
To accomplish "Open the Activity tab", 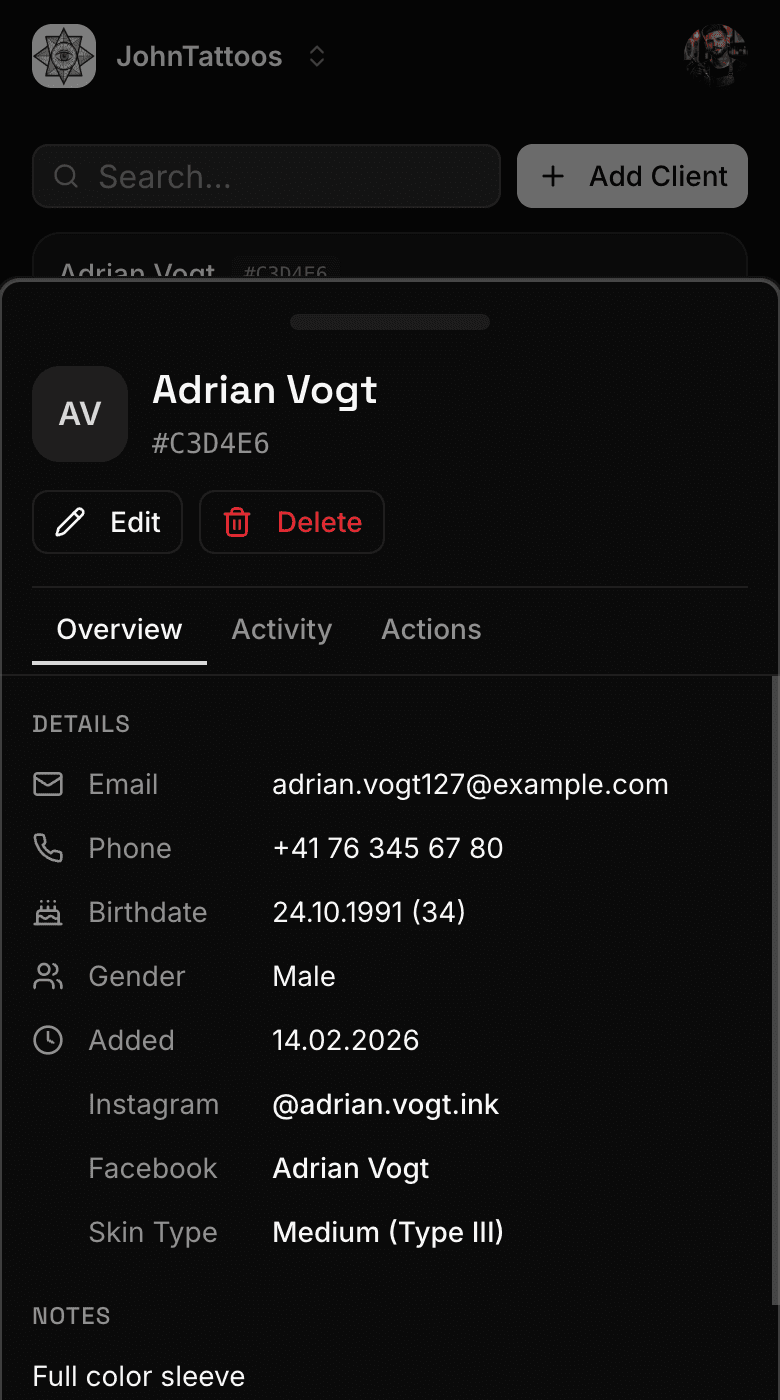I will [282, 629].
